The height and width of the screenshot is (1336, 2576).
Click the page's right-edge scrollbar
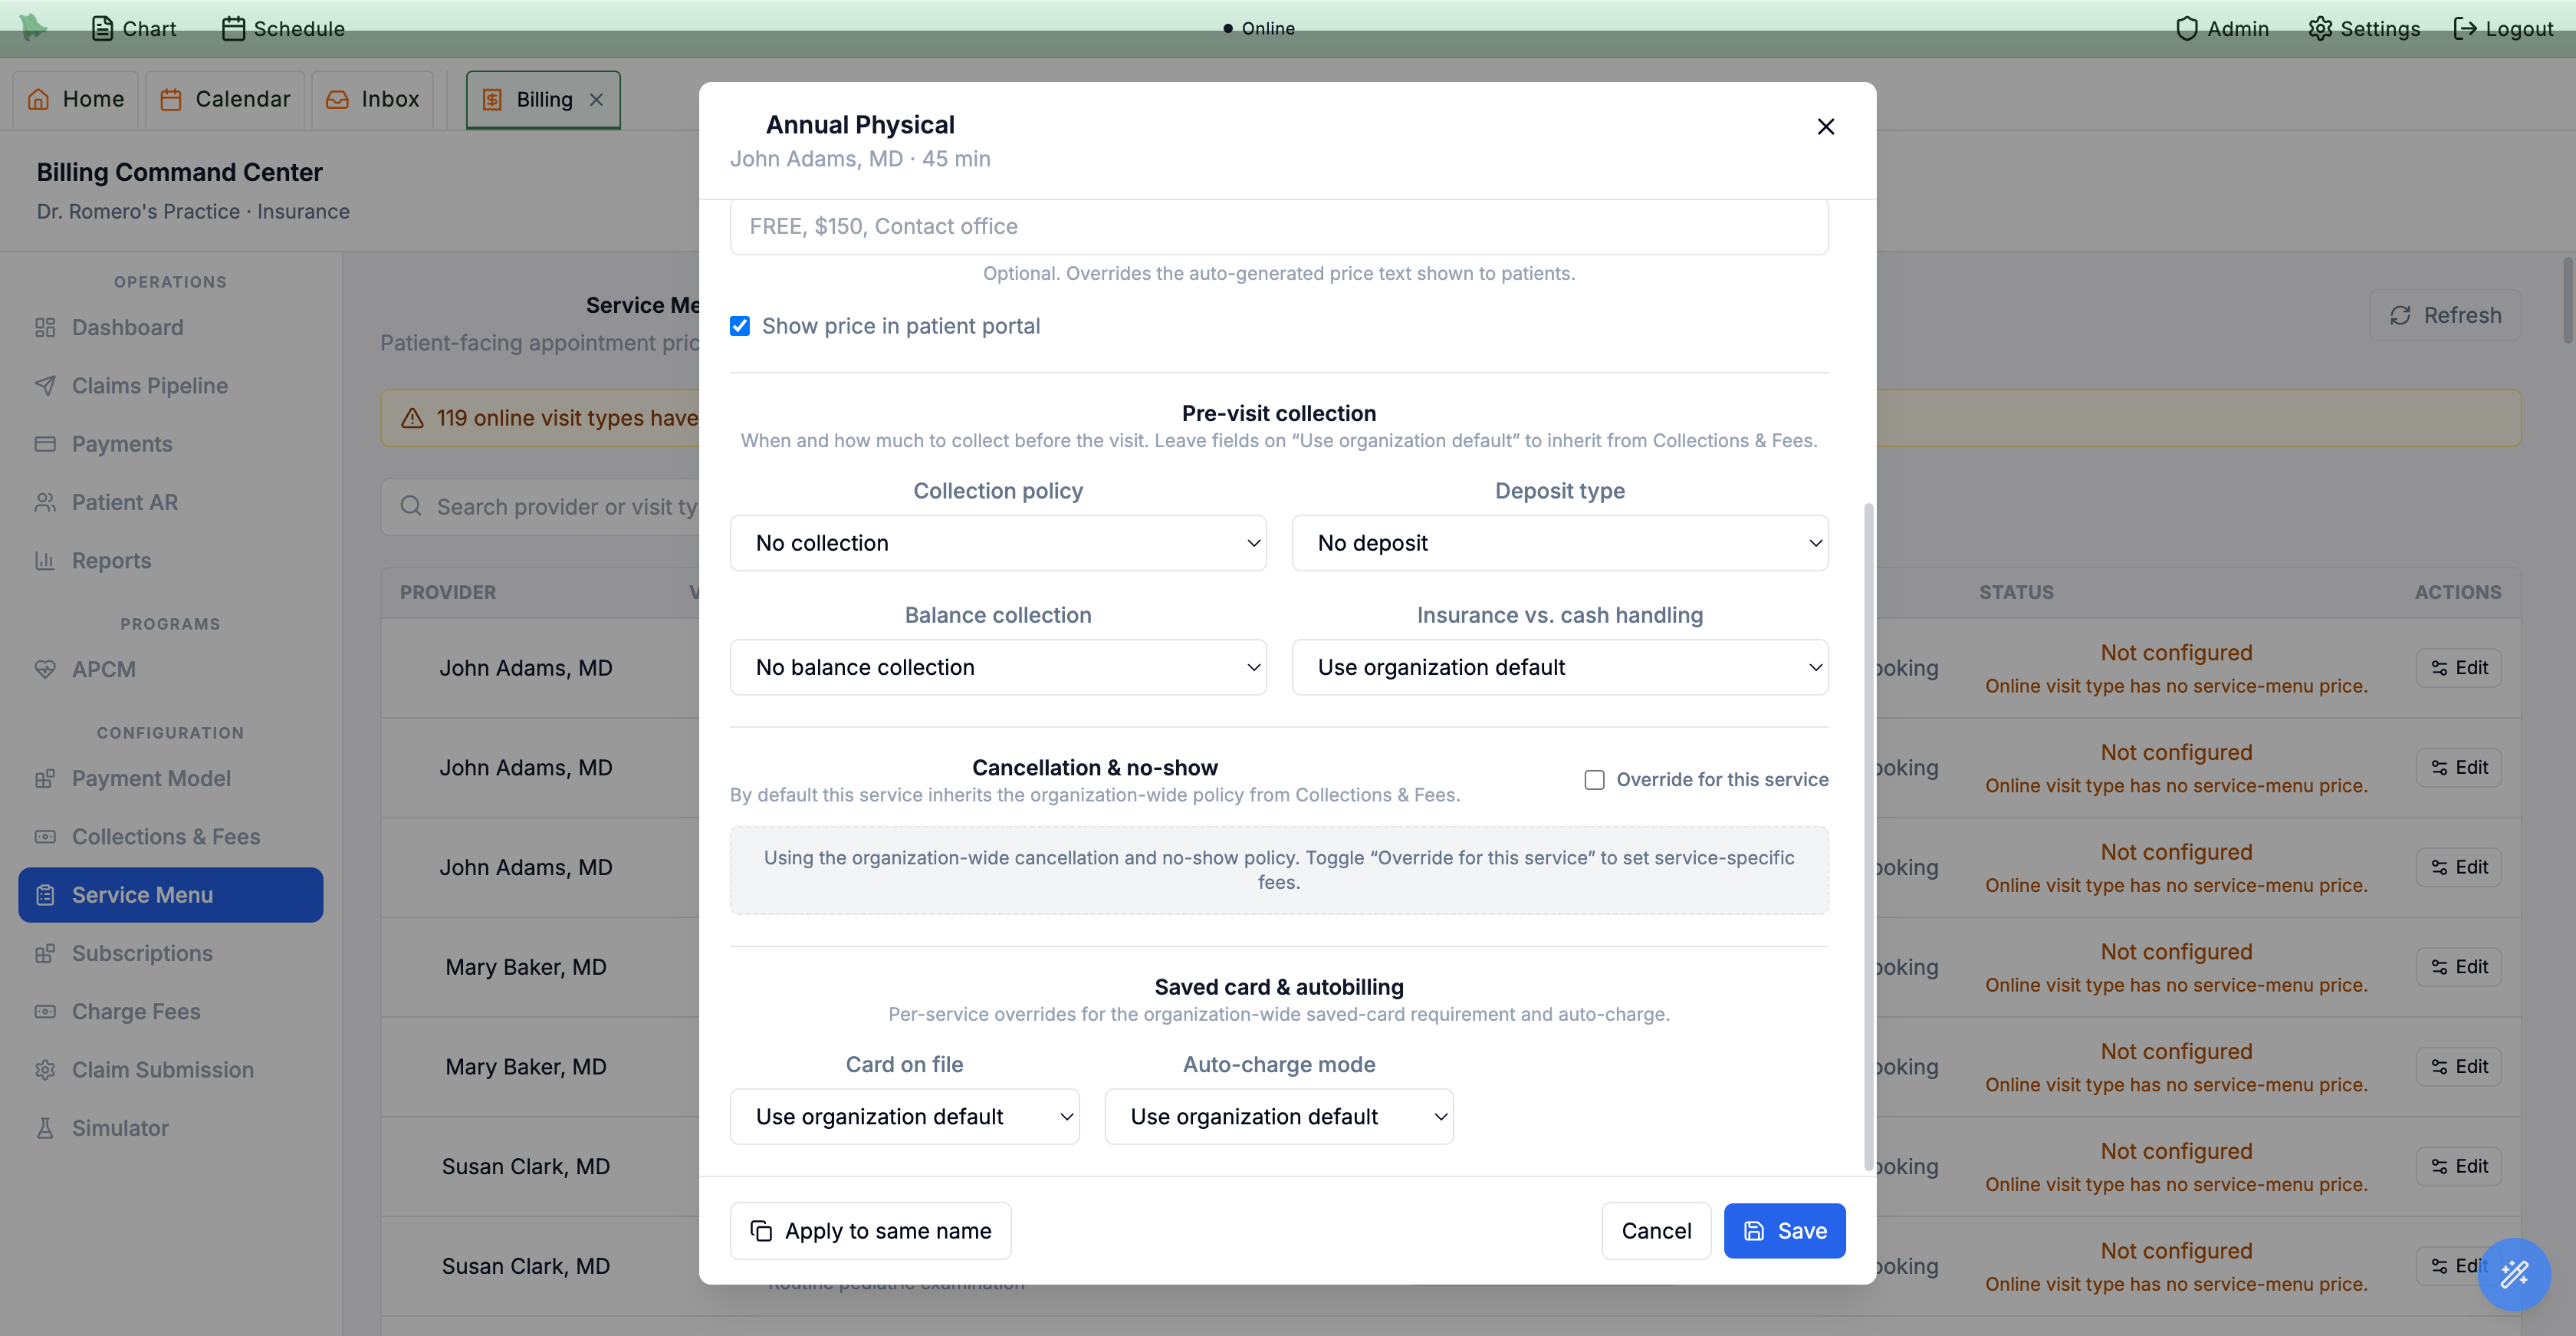point(2567,300)
